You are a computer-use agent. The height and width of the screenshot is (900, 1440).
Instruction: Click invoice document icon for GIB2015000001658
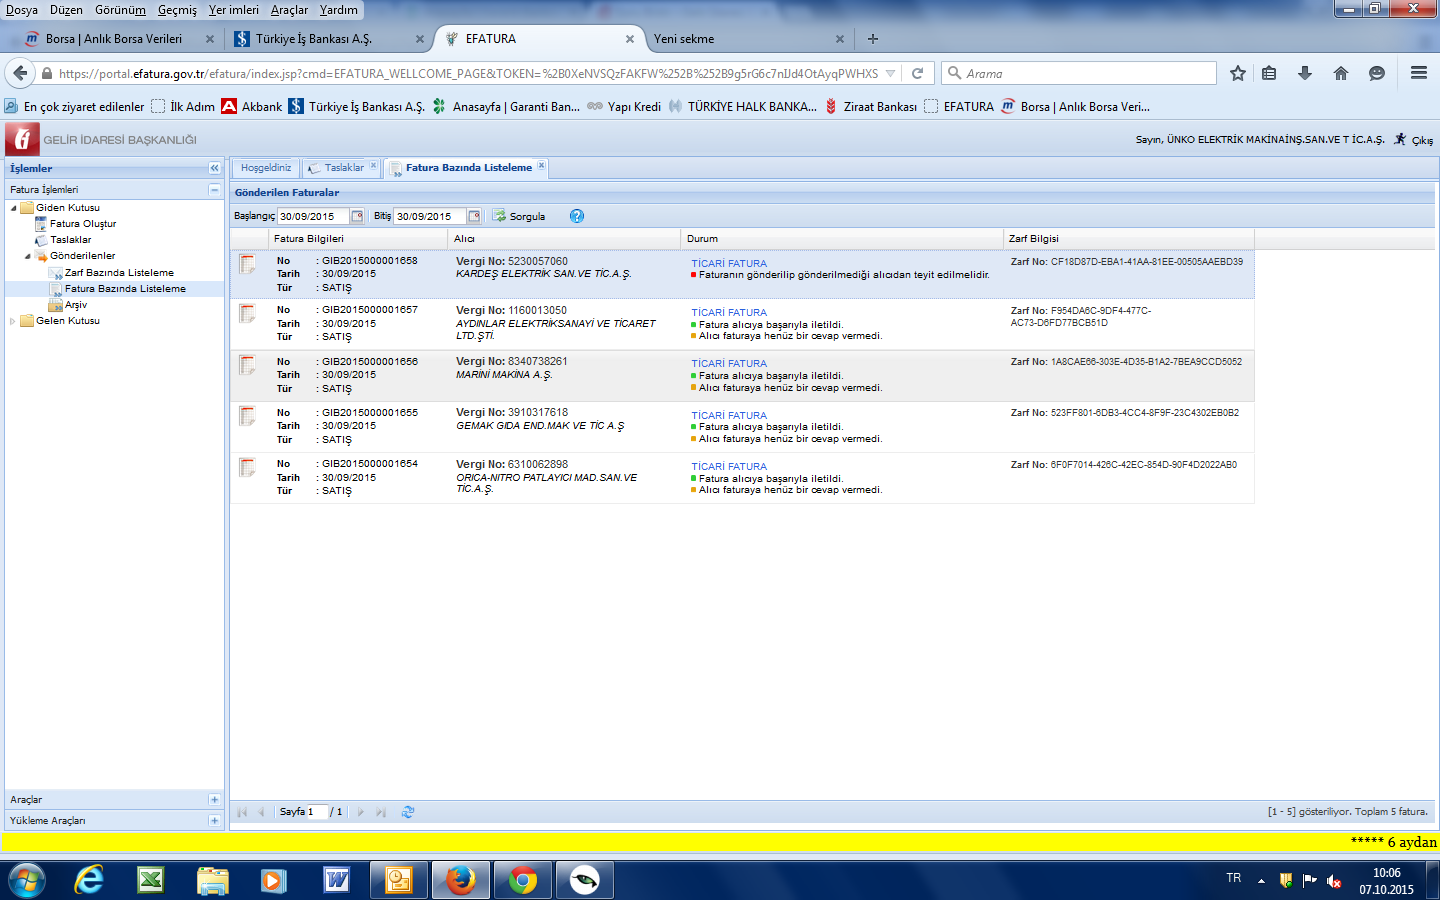click(248, 264)
